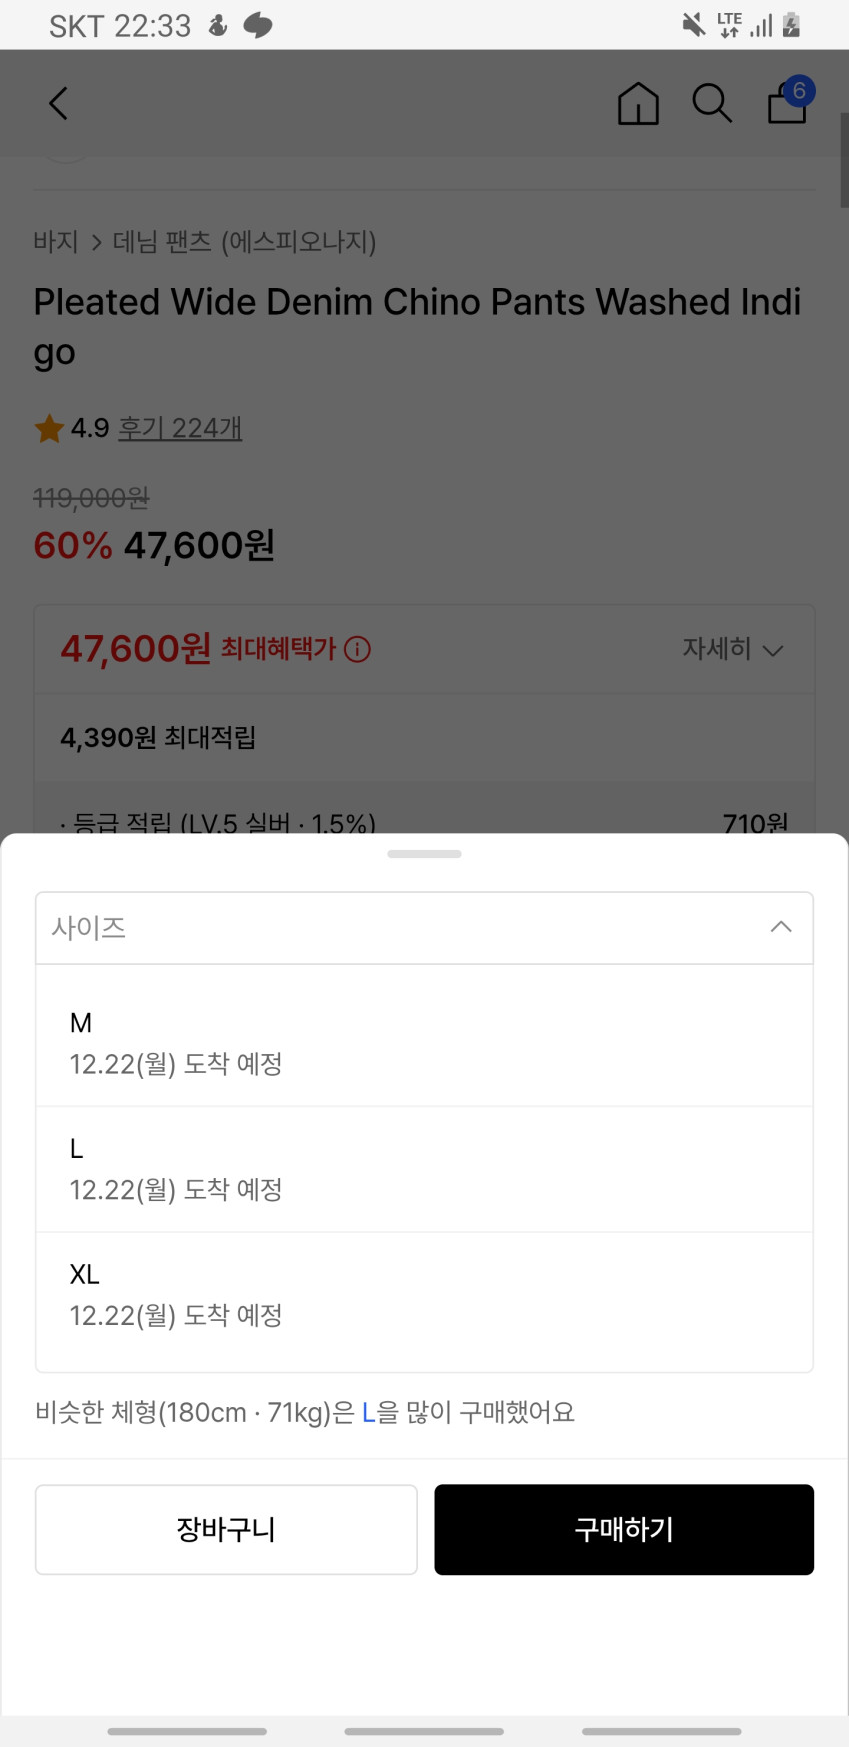This screenshot has width=849, height=1747.
Task: Tap the muted sound status icon
Action: [693, 25]
